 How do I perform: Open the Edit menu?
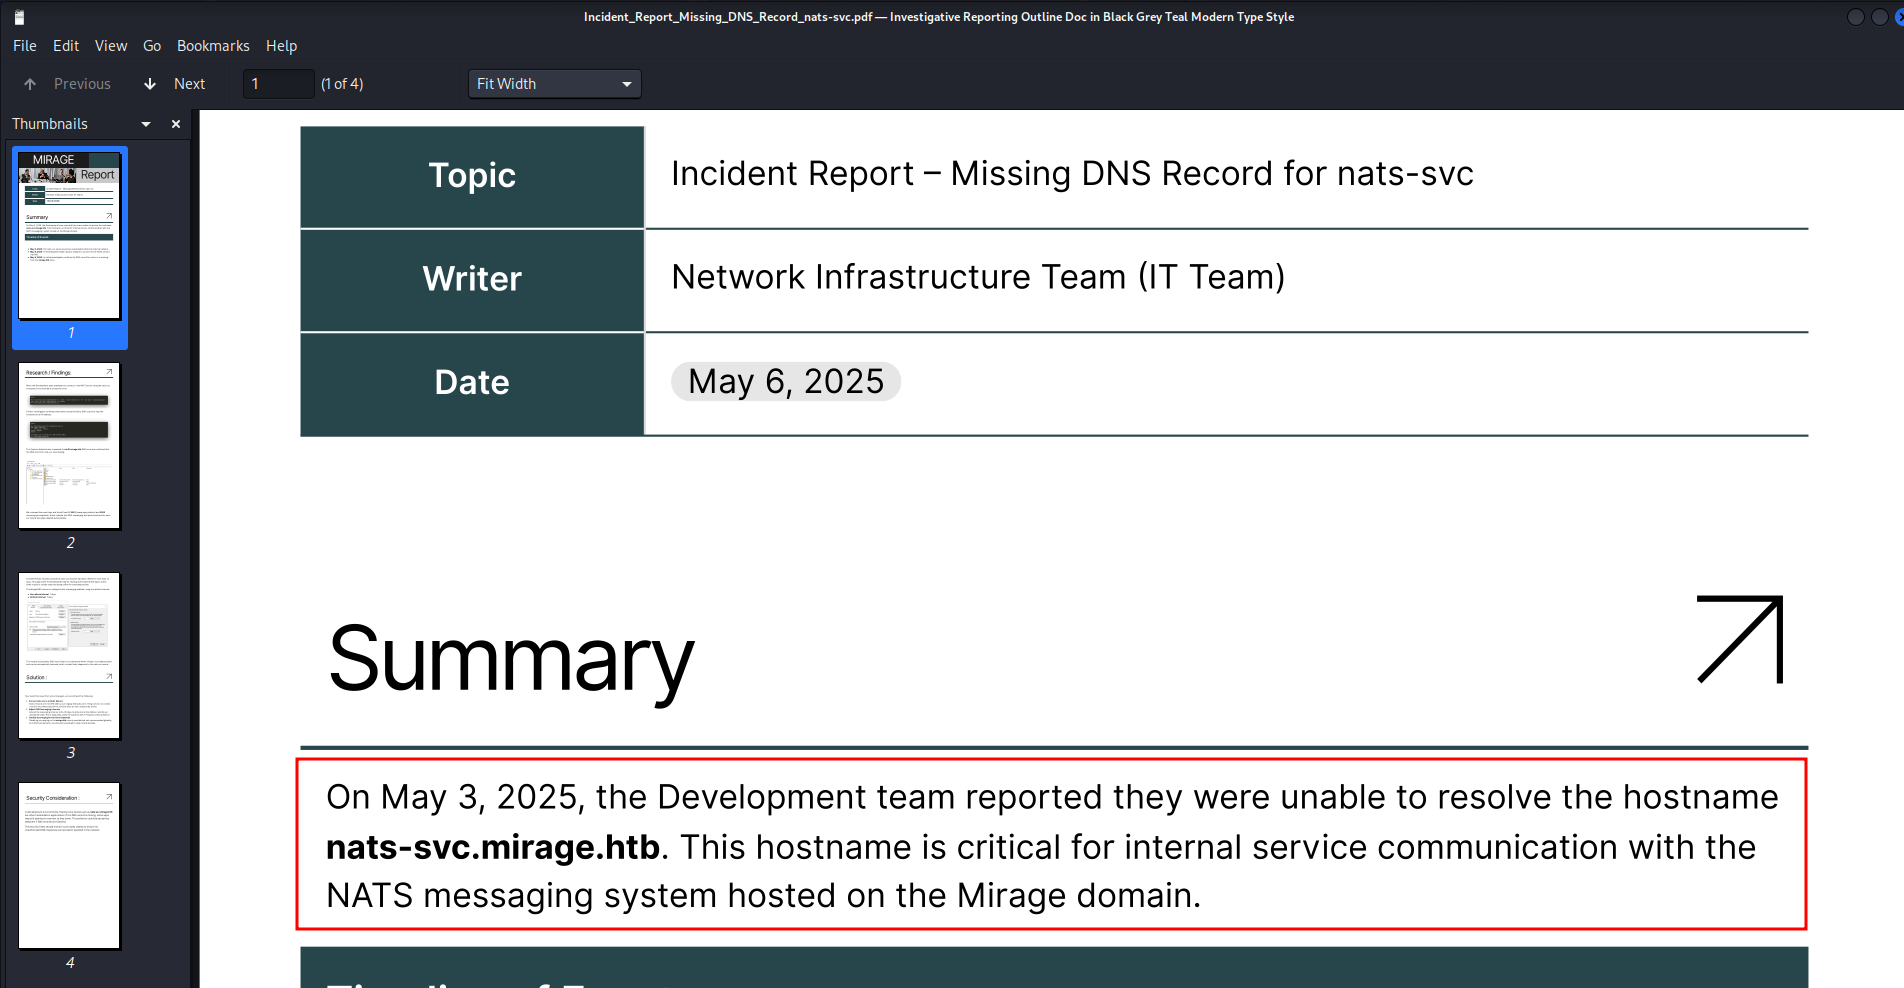[66, 46]
